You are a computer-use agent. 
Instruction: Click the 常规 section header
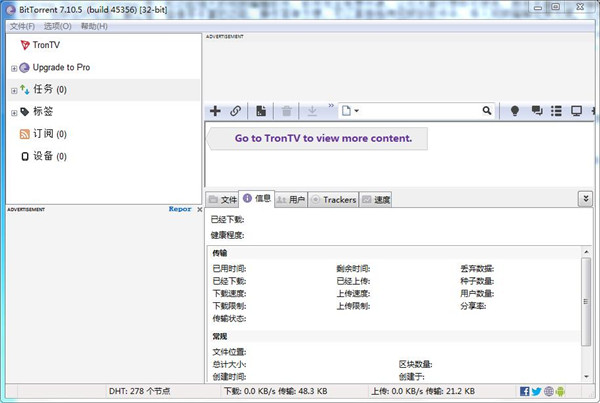coord(220,336)
